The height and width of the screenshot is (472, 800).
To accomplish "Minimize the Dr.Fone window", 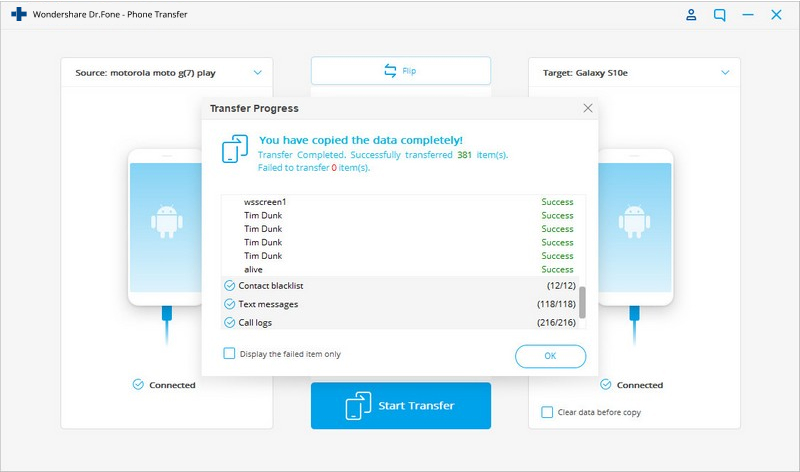I will [x=748, y=15].
